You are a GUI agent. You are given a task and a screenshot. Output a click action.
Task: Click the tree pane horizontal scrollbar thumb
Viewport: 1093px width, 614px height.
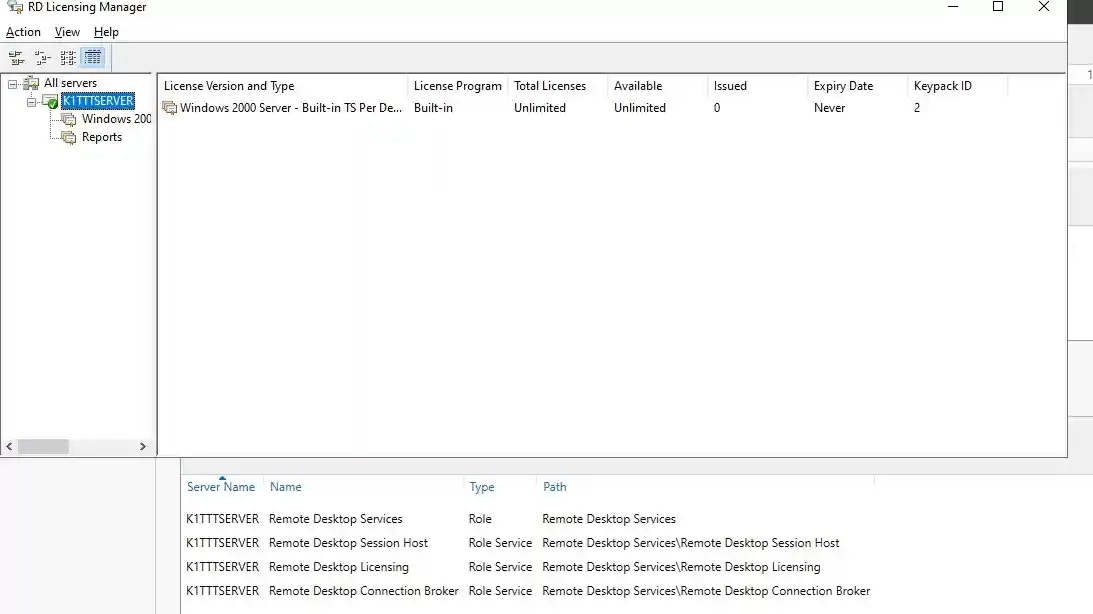point(43,447)
